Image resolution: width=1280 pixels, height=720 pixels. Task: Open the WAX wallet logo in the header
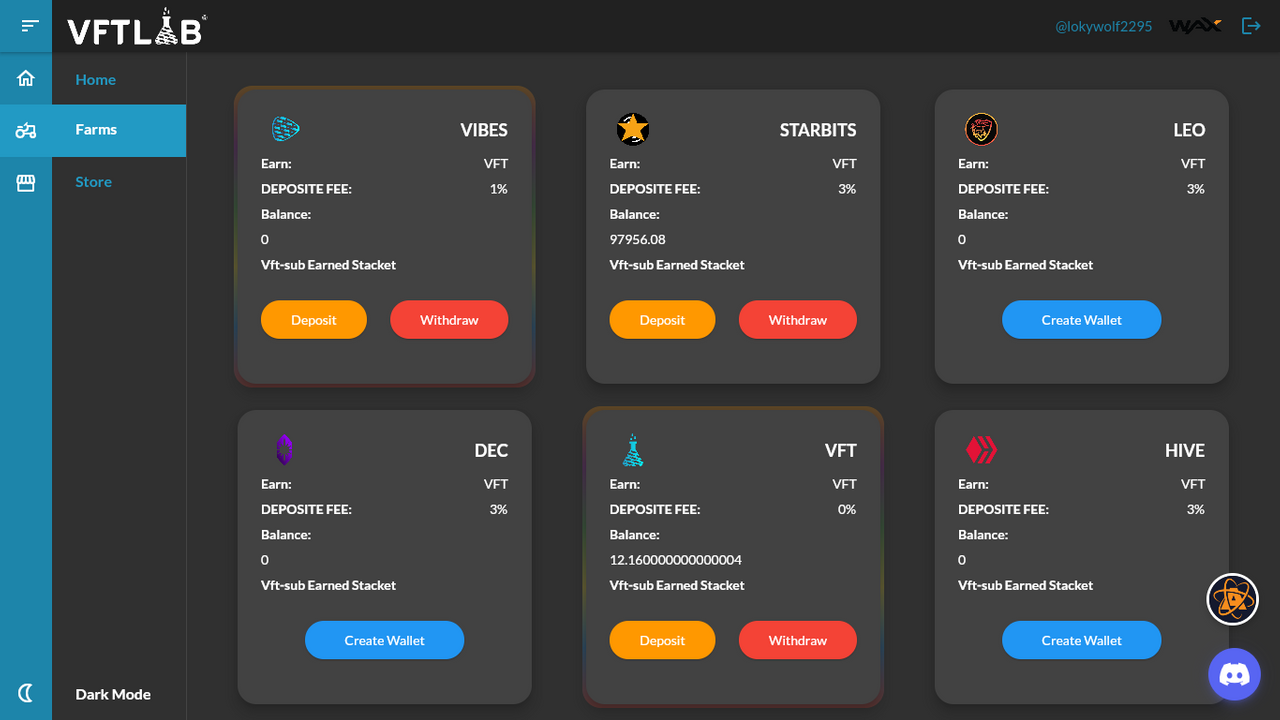click(1195, 26)
